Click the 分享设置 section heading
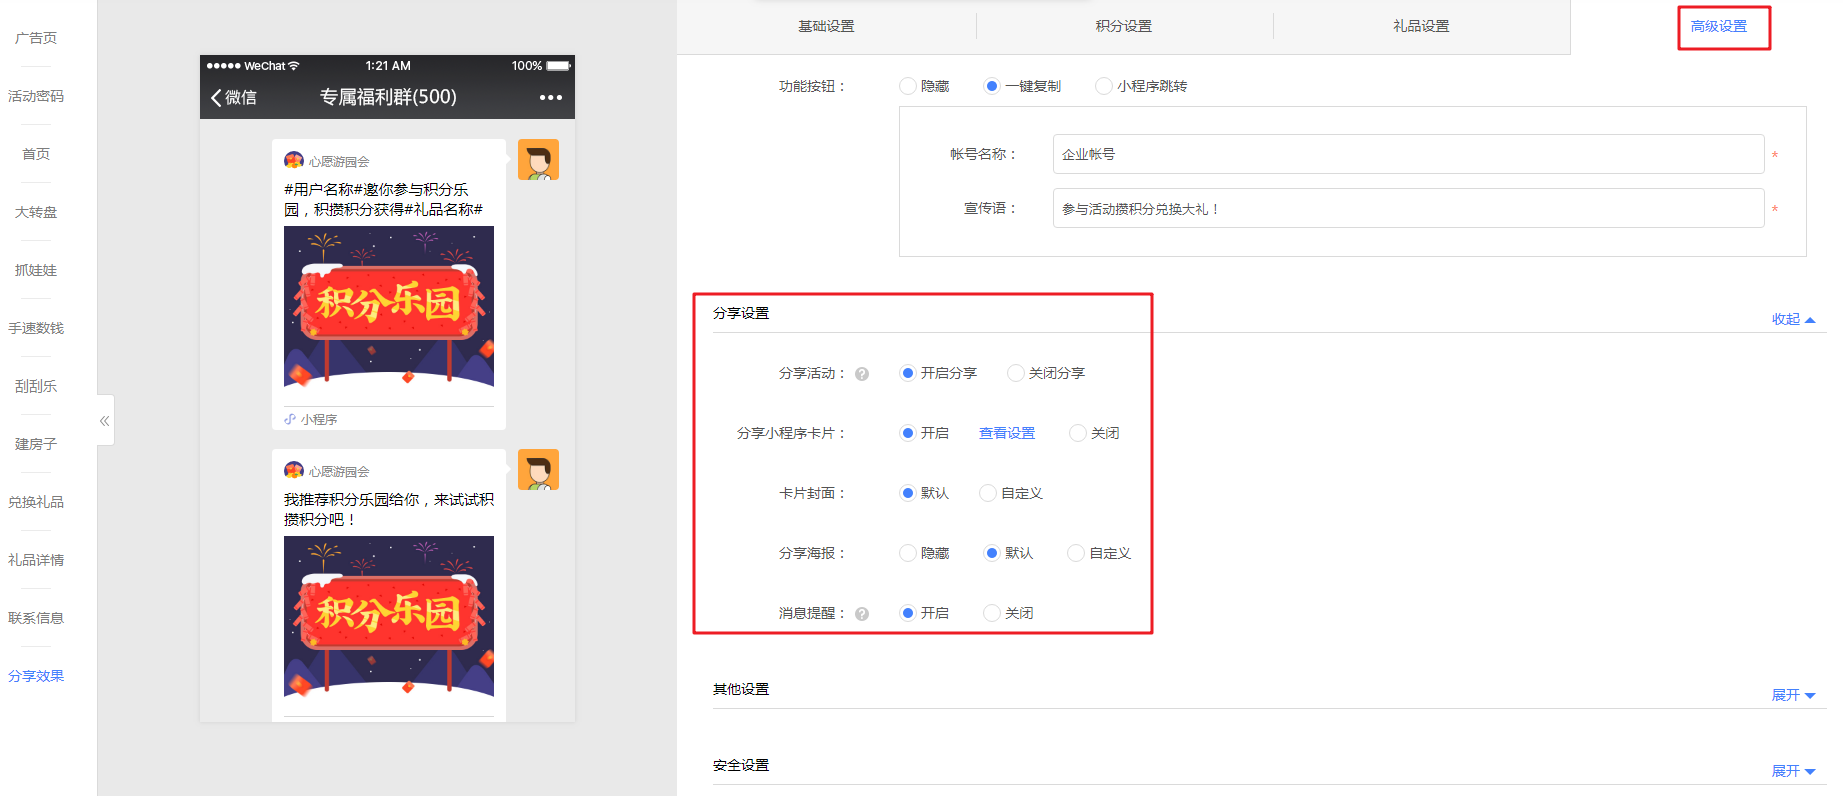The width and height of the screenshot is (1843, 796). [741, 313]
